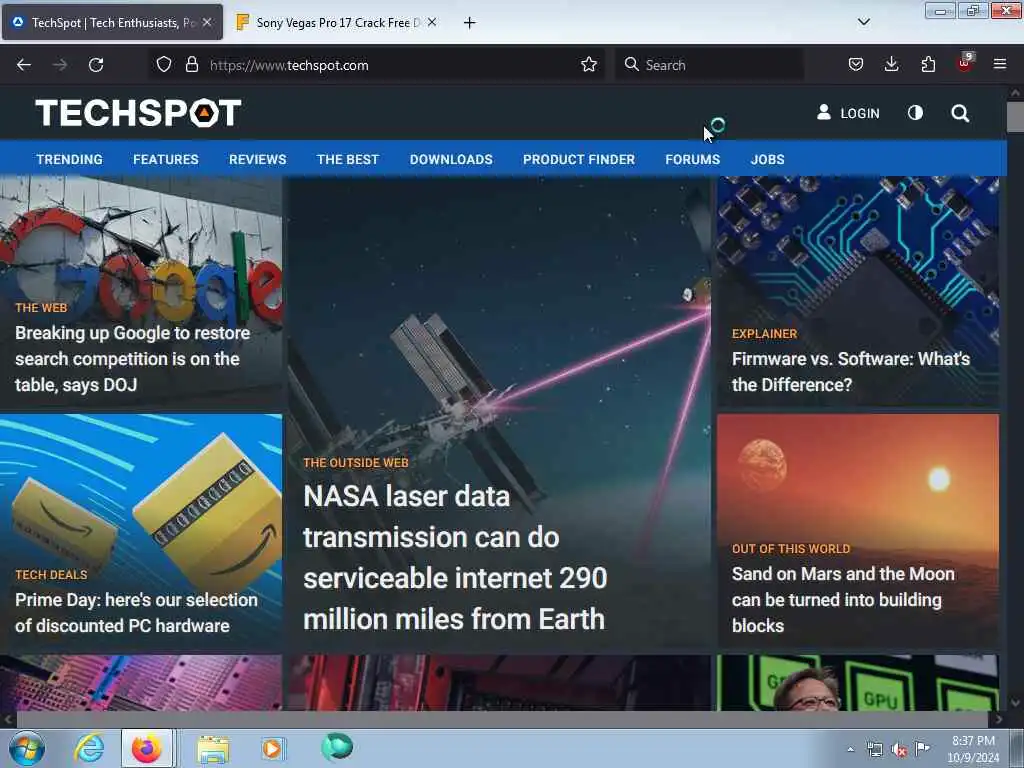Focus the Firefox Search box
This screenshot has height=768, width=1024.
pos(709,65)
